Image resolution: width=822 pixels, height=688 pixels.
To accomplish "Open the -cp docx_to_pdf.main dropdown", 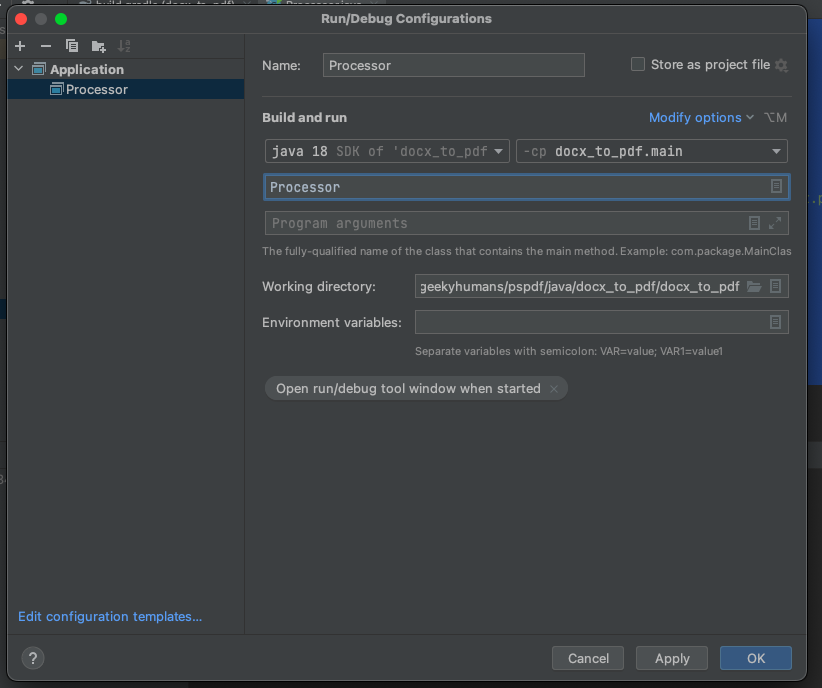I will (652, 151).
